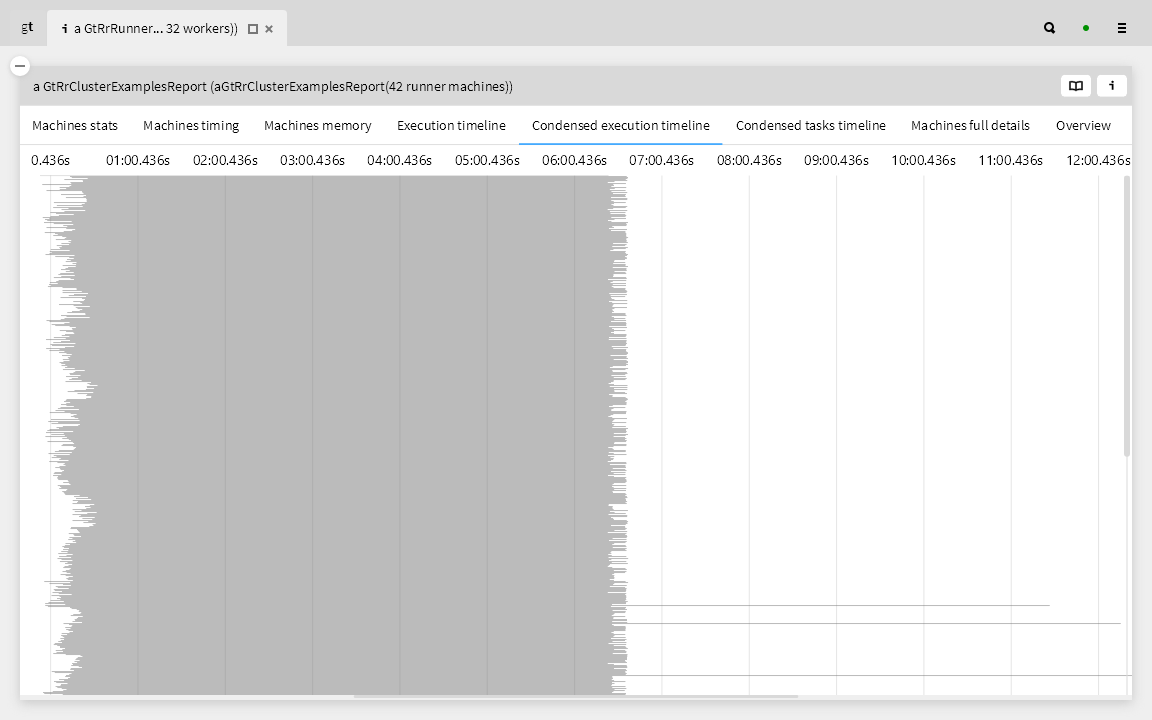Screen dimensions: 1152x720
Task: Open the Machines memory tab
Action: [x=317, y=126]
